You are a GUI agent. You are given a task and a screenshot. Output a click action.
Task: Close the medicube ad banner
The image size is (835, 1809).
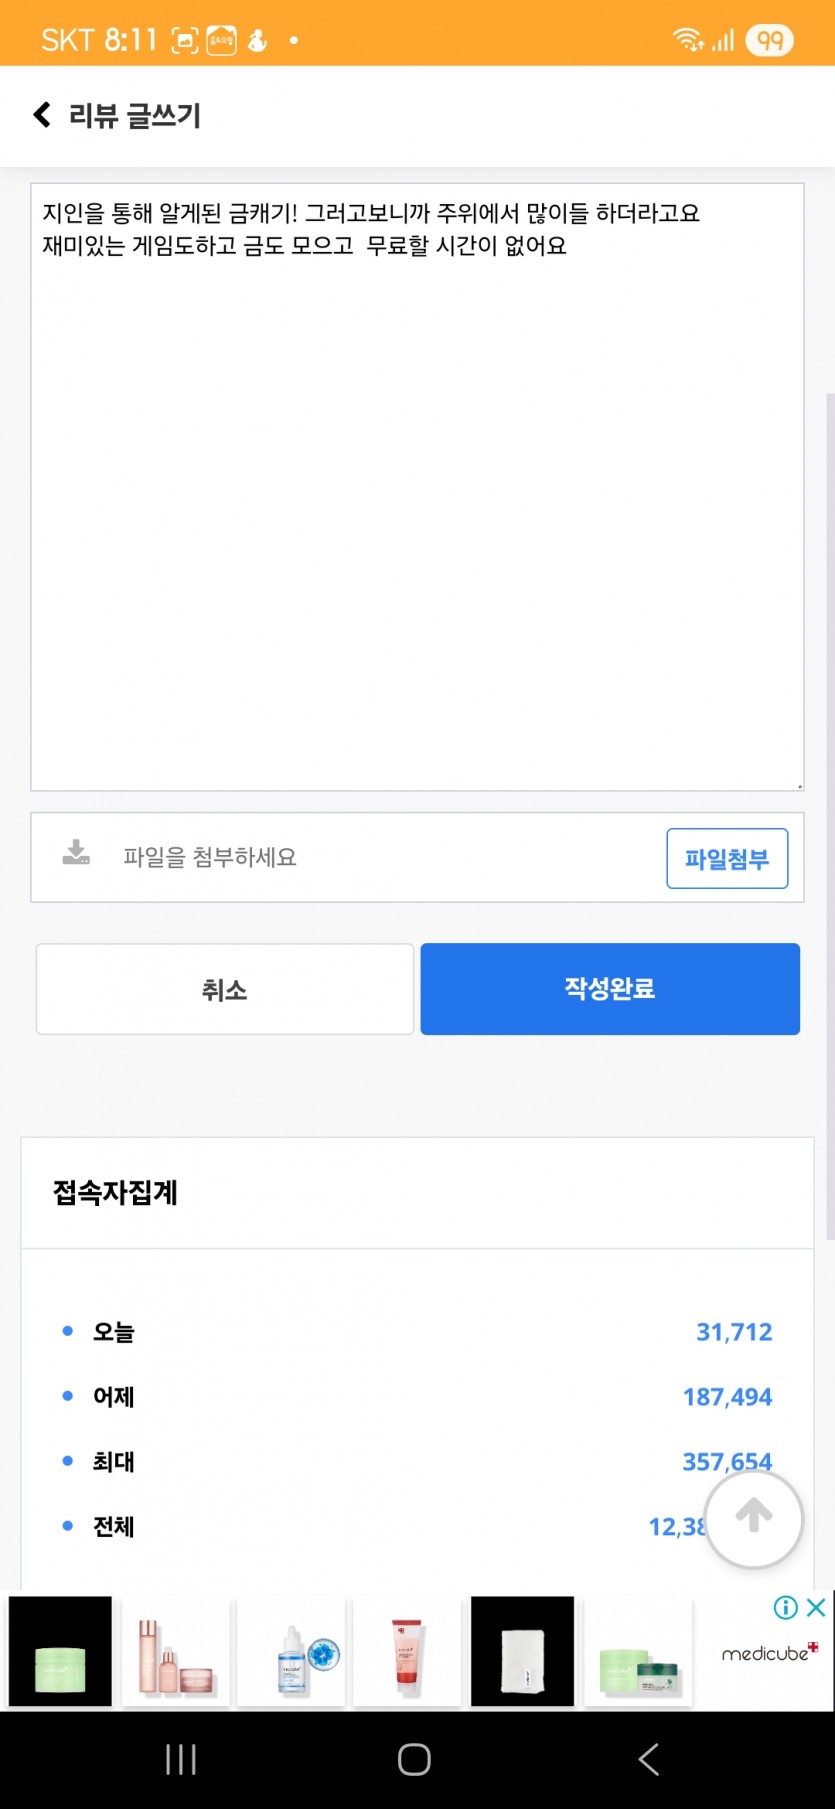coord(816,1607)
